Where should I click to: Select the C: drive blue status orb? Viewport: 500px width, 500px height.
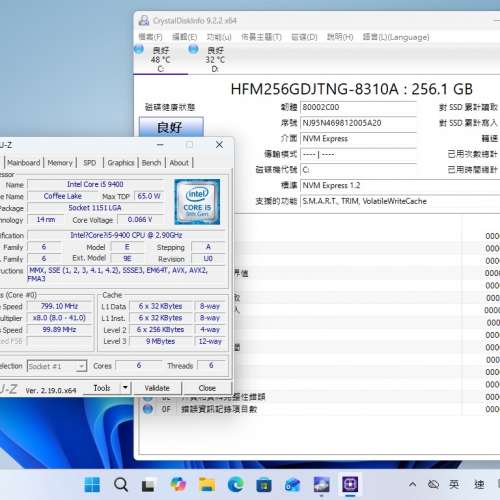click(x=139, y=50)
